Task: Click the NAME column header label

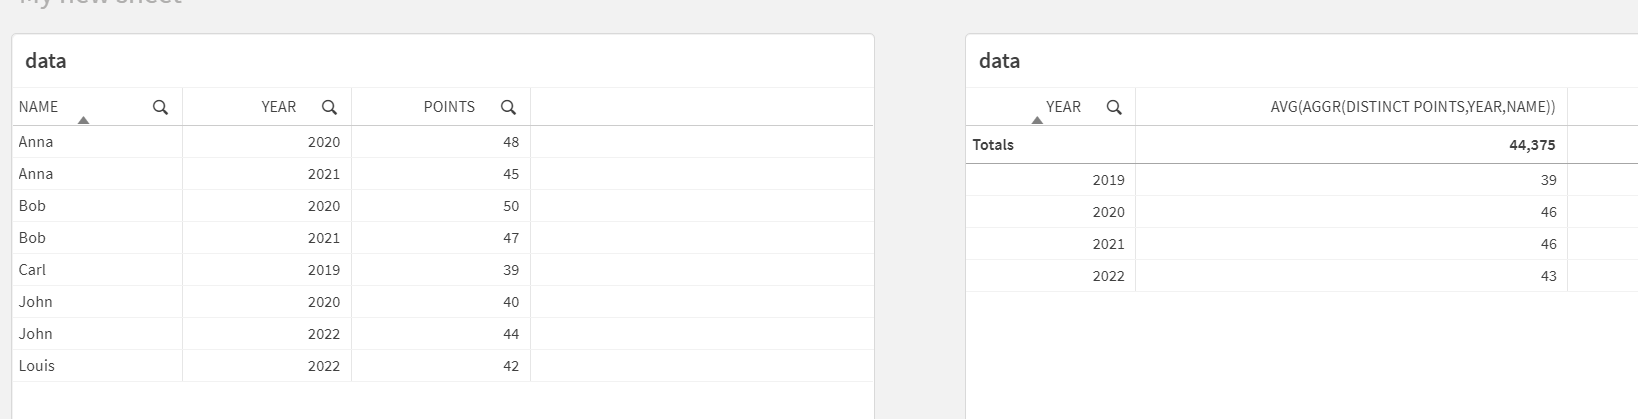Action: [x=39, y=107]
